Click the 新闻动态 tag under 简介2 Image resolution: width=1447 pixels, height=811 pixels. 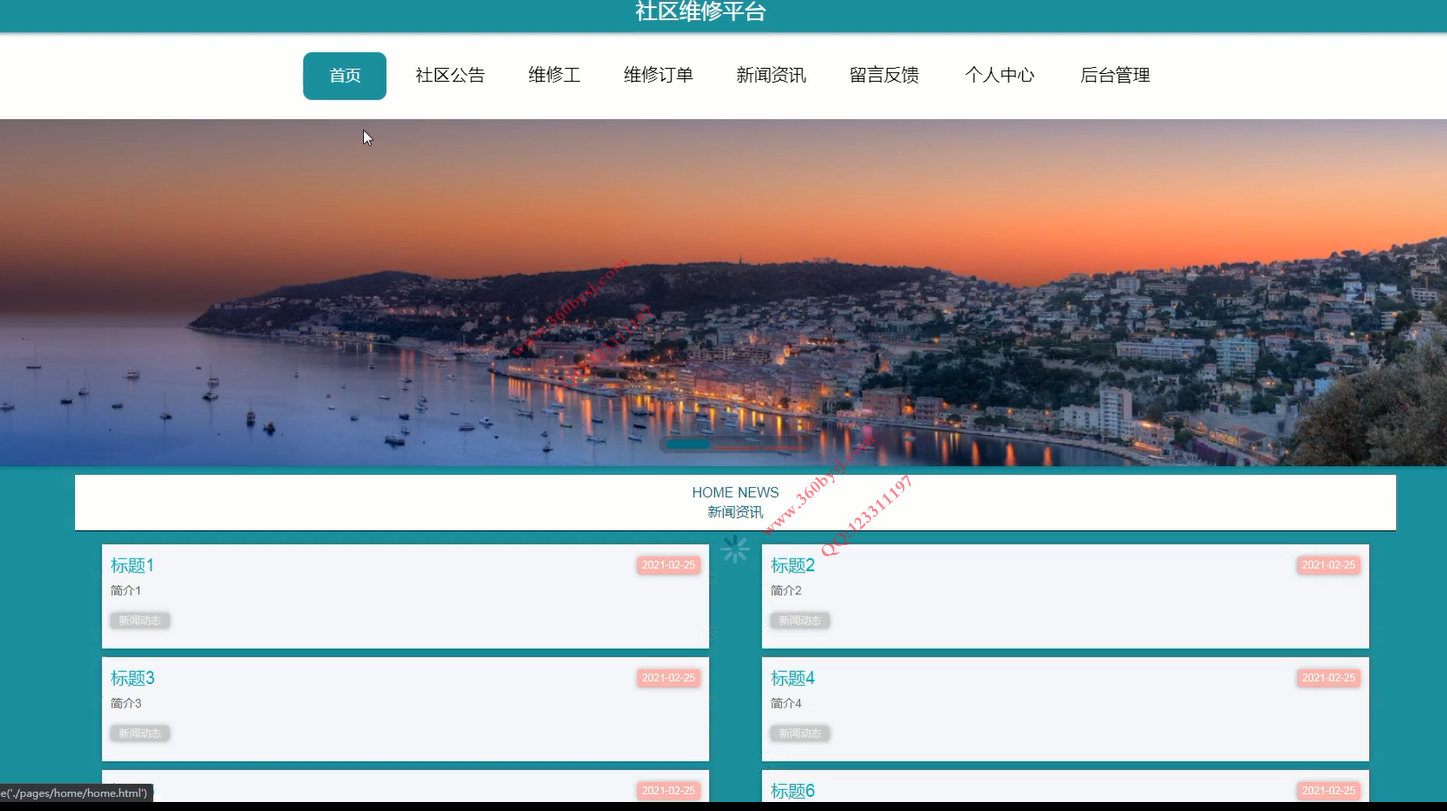(800, 621)
